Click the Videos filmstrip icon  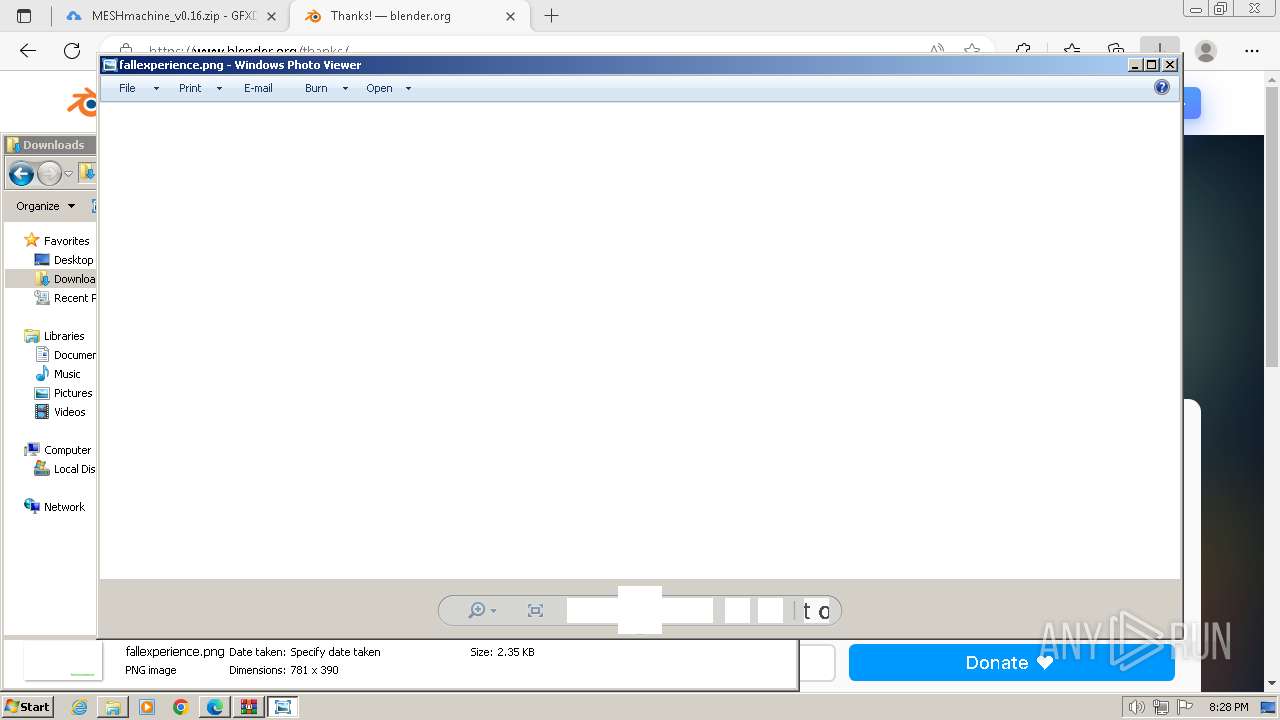[x=42, y=411]
